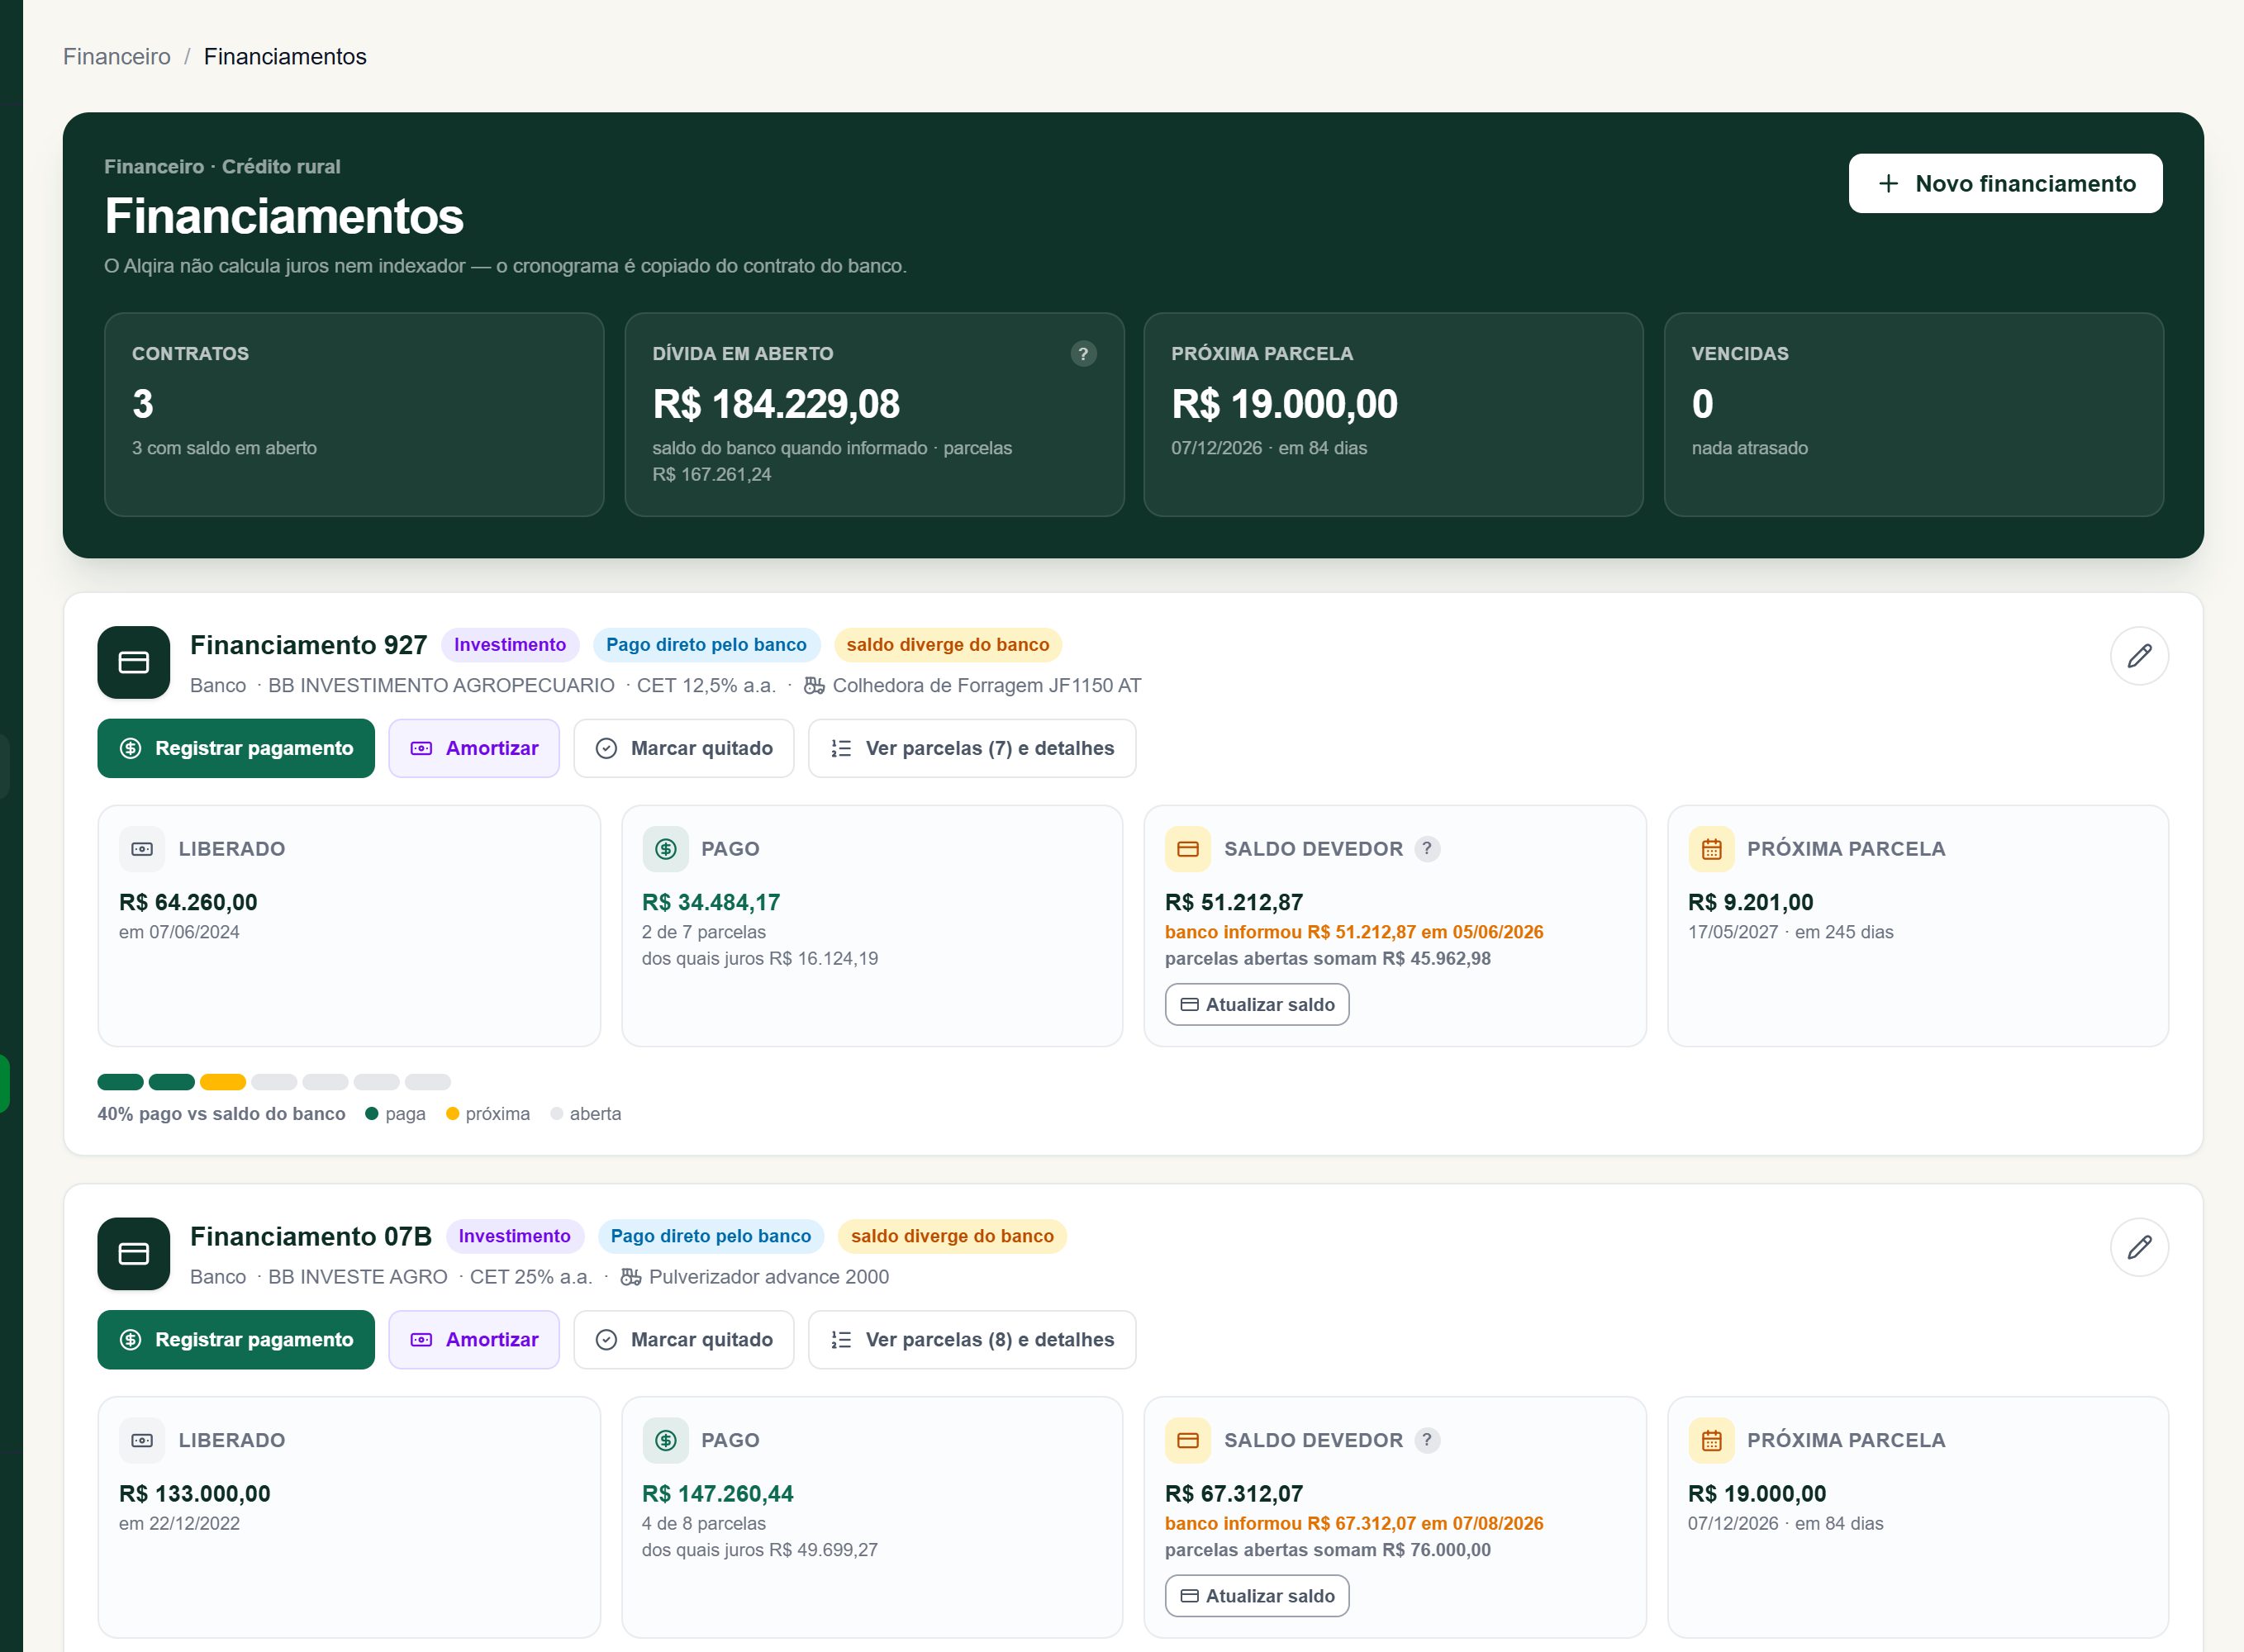Viewport: 2244px width, 1652px height.
Task: Register payment for Financiamento 927
Action: pyautogui.click(x=236, y=748)
